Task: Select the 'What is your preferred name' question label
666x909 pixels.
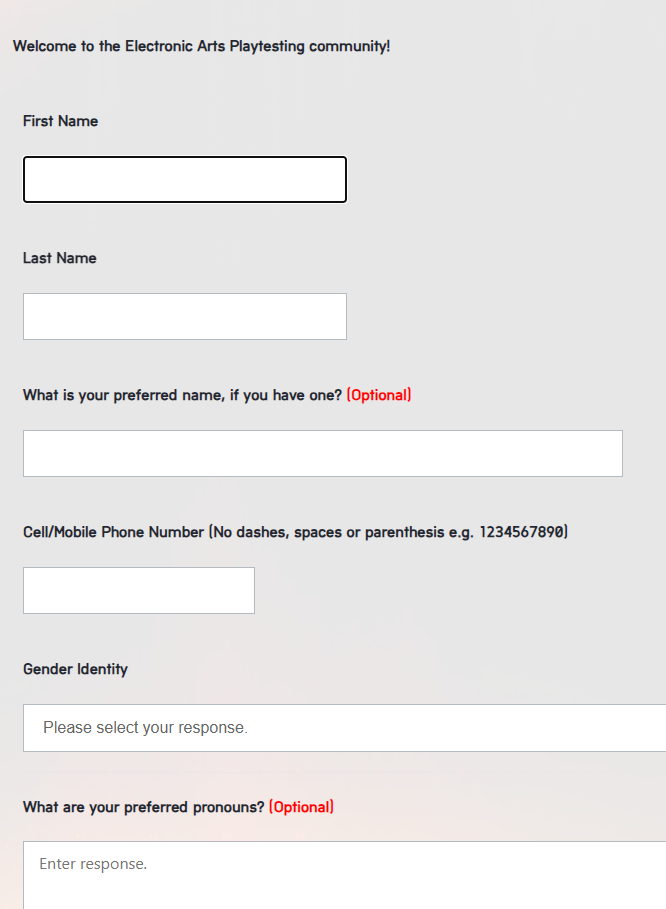Action: click(x=183, y=395)
